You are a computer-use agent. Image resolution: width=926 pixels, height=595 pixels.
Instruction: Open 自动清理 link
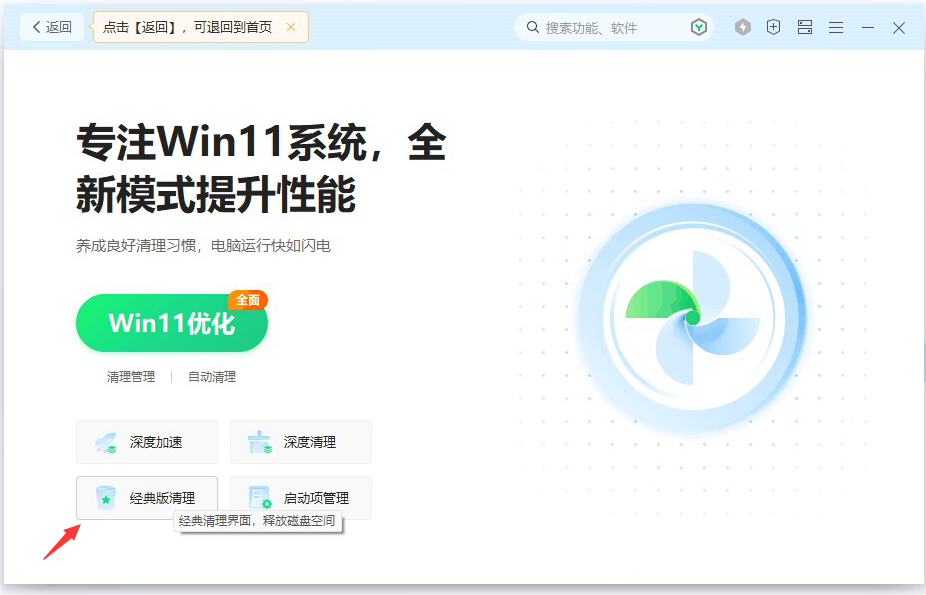(x=212, y=377)
